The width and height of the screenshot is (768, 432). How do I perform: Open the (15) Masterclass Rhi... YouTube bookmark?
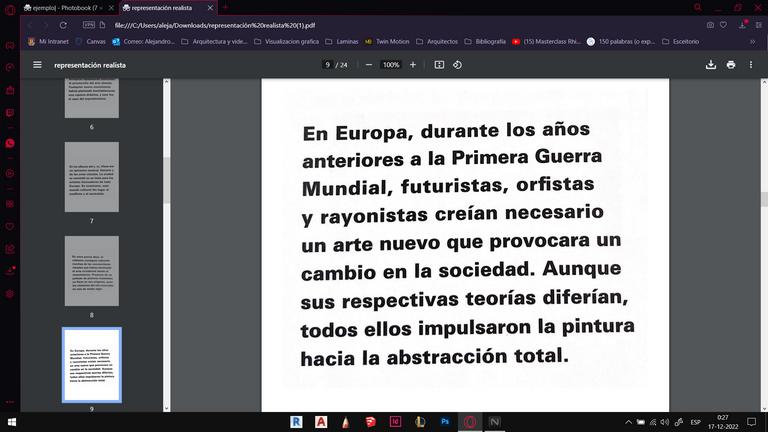click(546, 42)
